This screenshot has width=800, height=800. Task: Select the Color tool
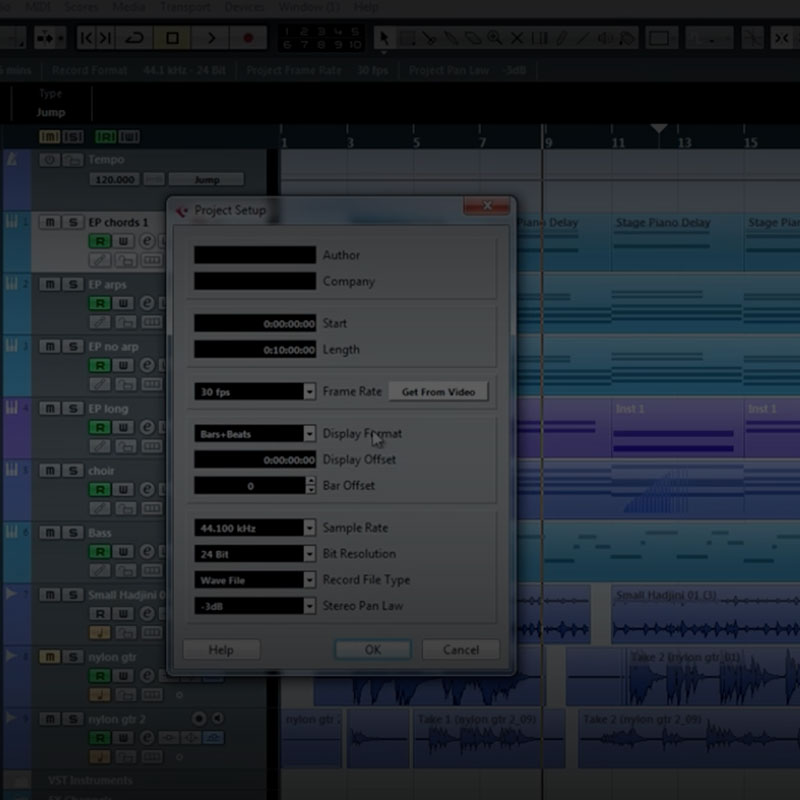(x=627, y=38)
